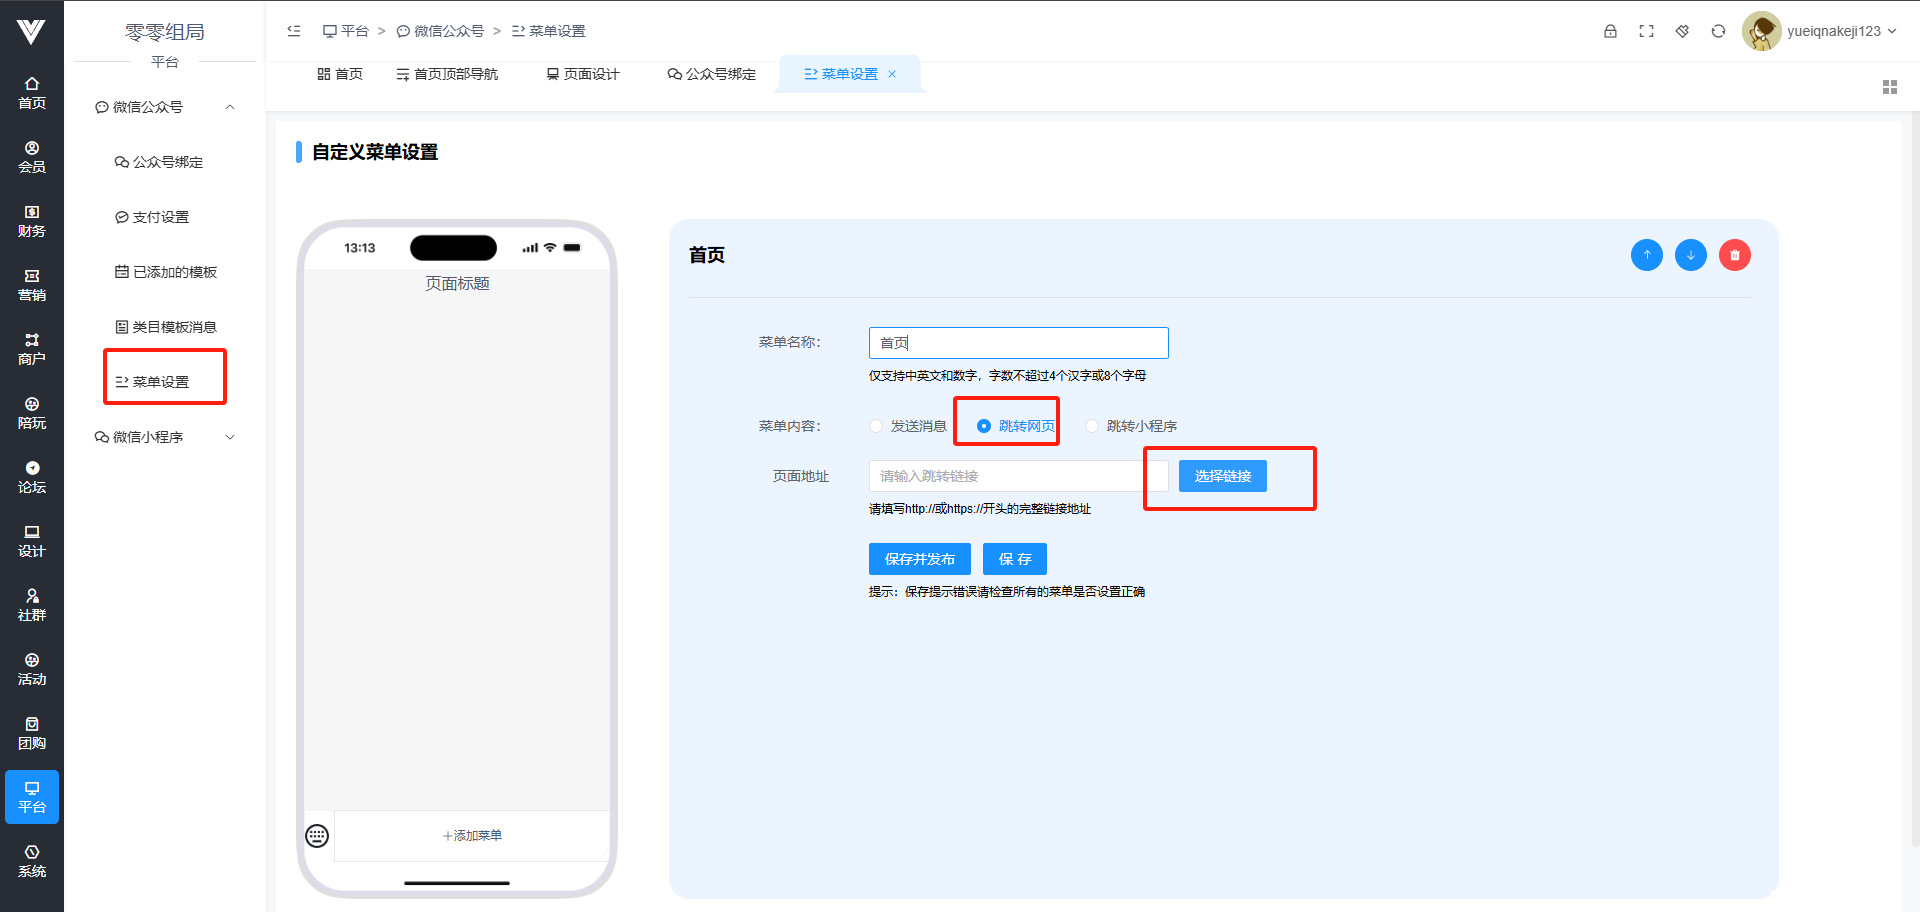Click the 选择链接 button
1920x912 pixels.
tap(1222, 476)
